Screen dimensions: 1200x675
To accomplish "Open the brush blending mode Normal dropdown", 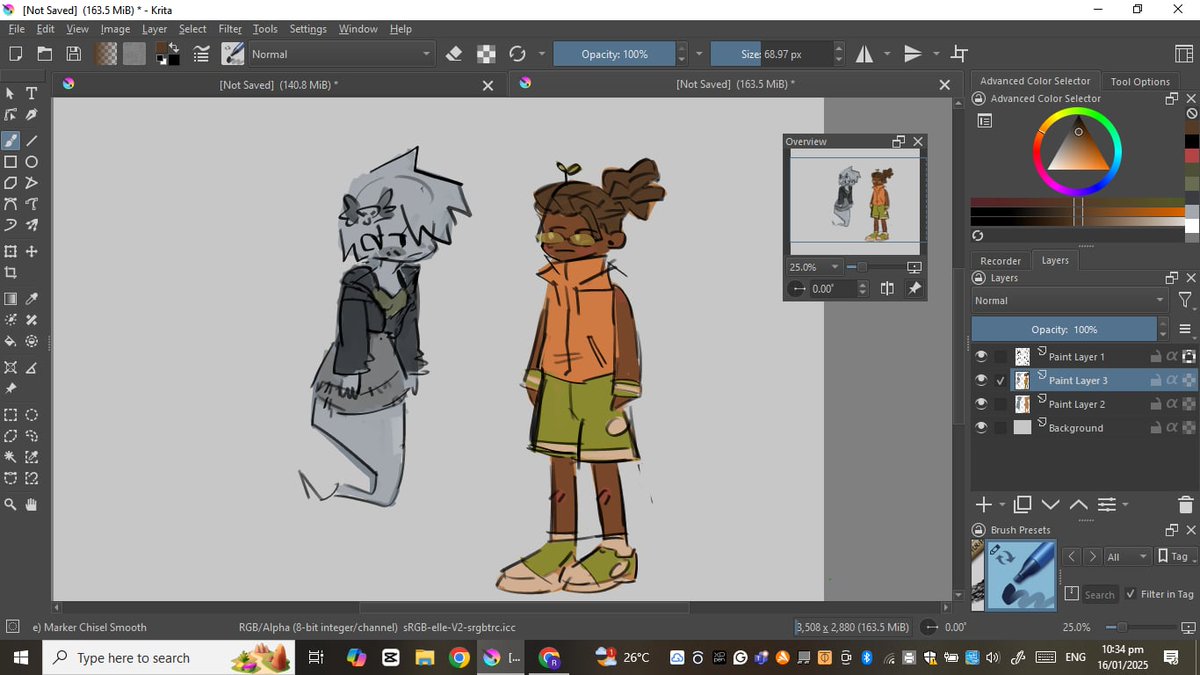I will (x=340, y=54).
